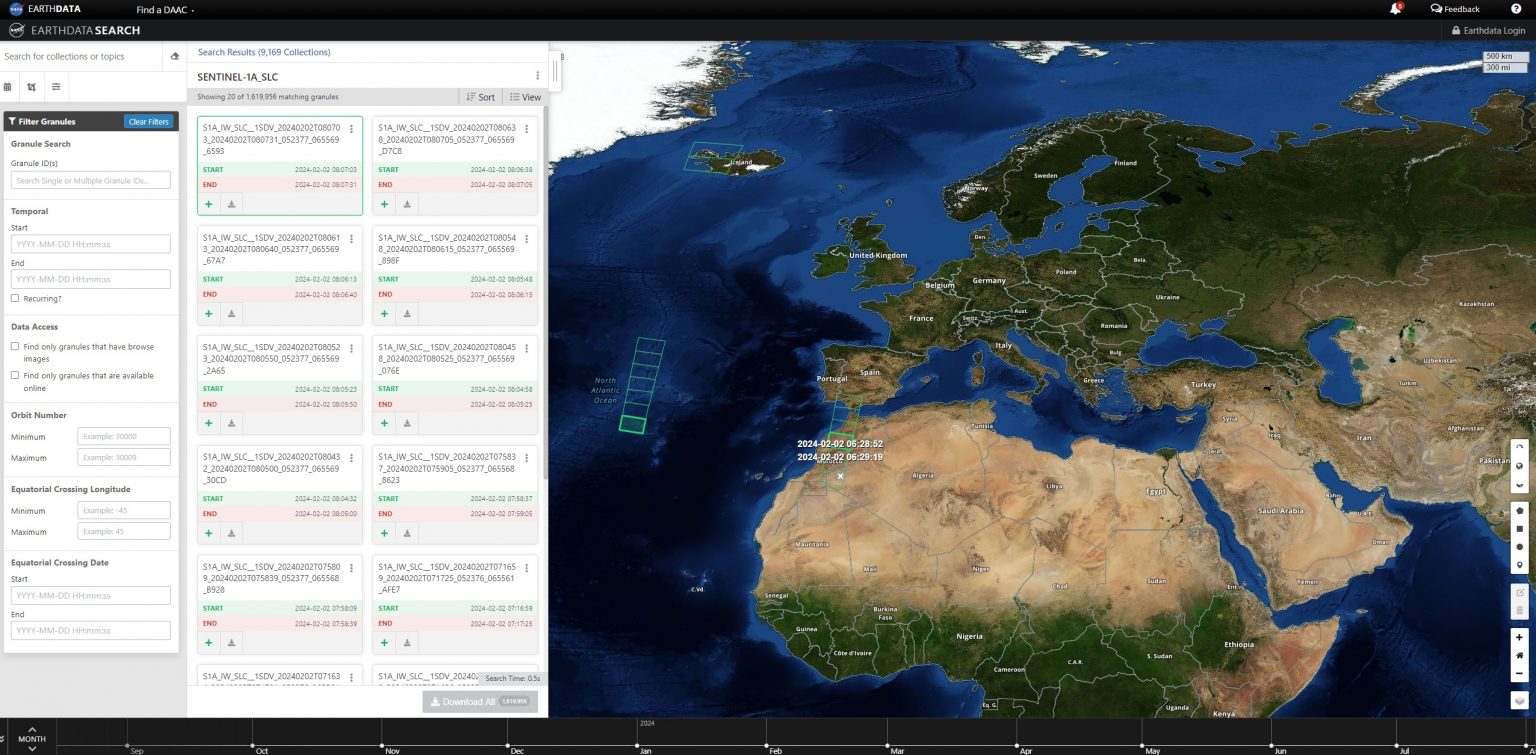Click the Granule IDs search input field

[90, 179]
